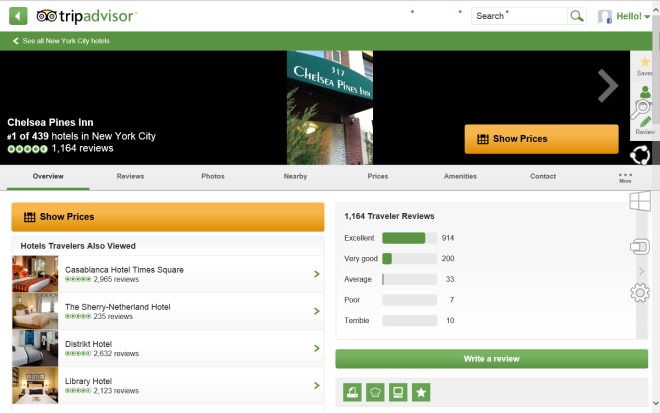Click the green chef hat icon

coord(375,392)
